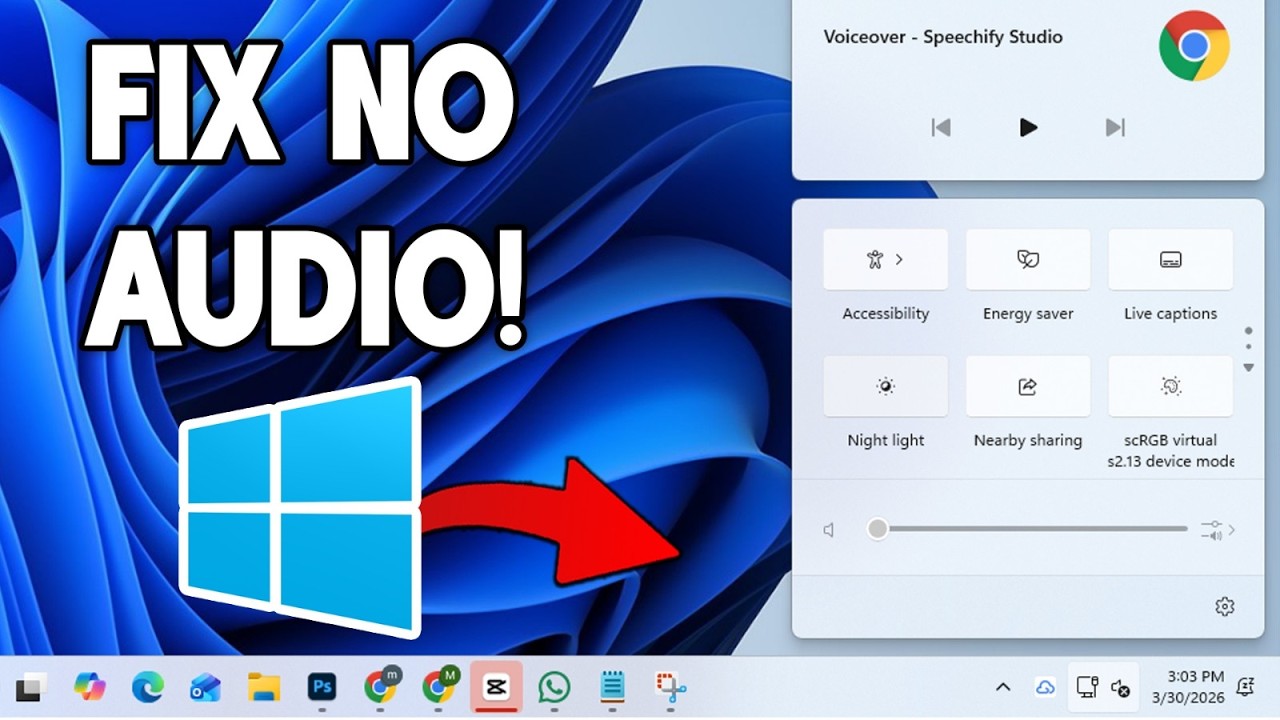Toggle Energy saver on
The image size is (1280, 720).
pyautogui.click(x=1028, y=259)
